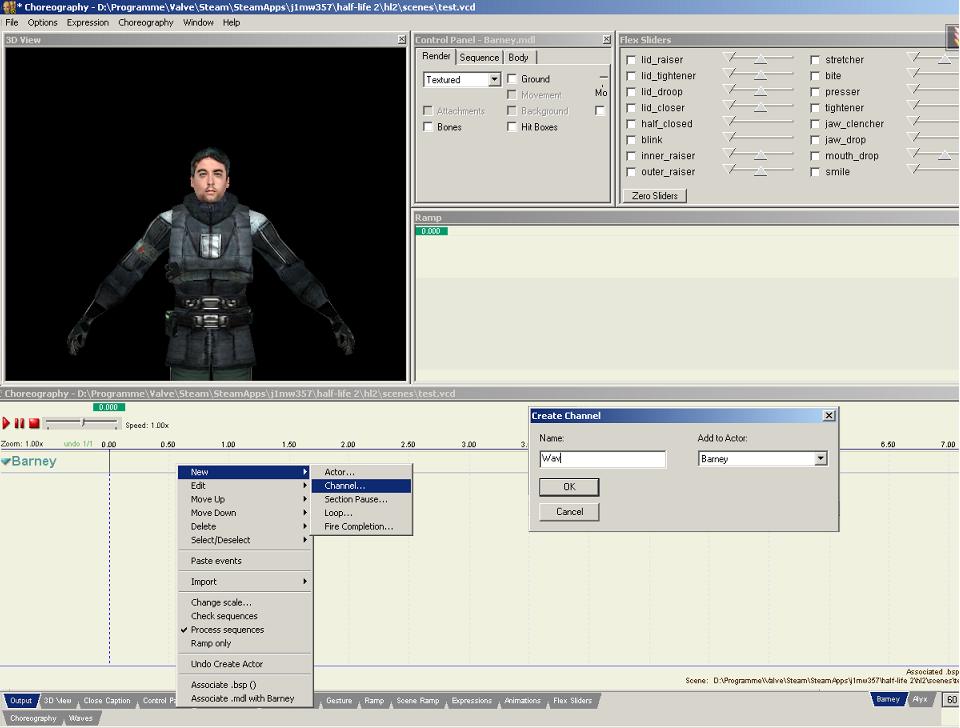The width and height of the screenshot is (960, 728).
Task: Check the jaw_drop flex checkbox
Action: [x=815, y=140]
